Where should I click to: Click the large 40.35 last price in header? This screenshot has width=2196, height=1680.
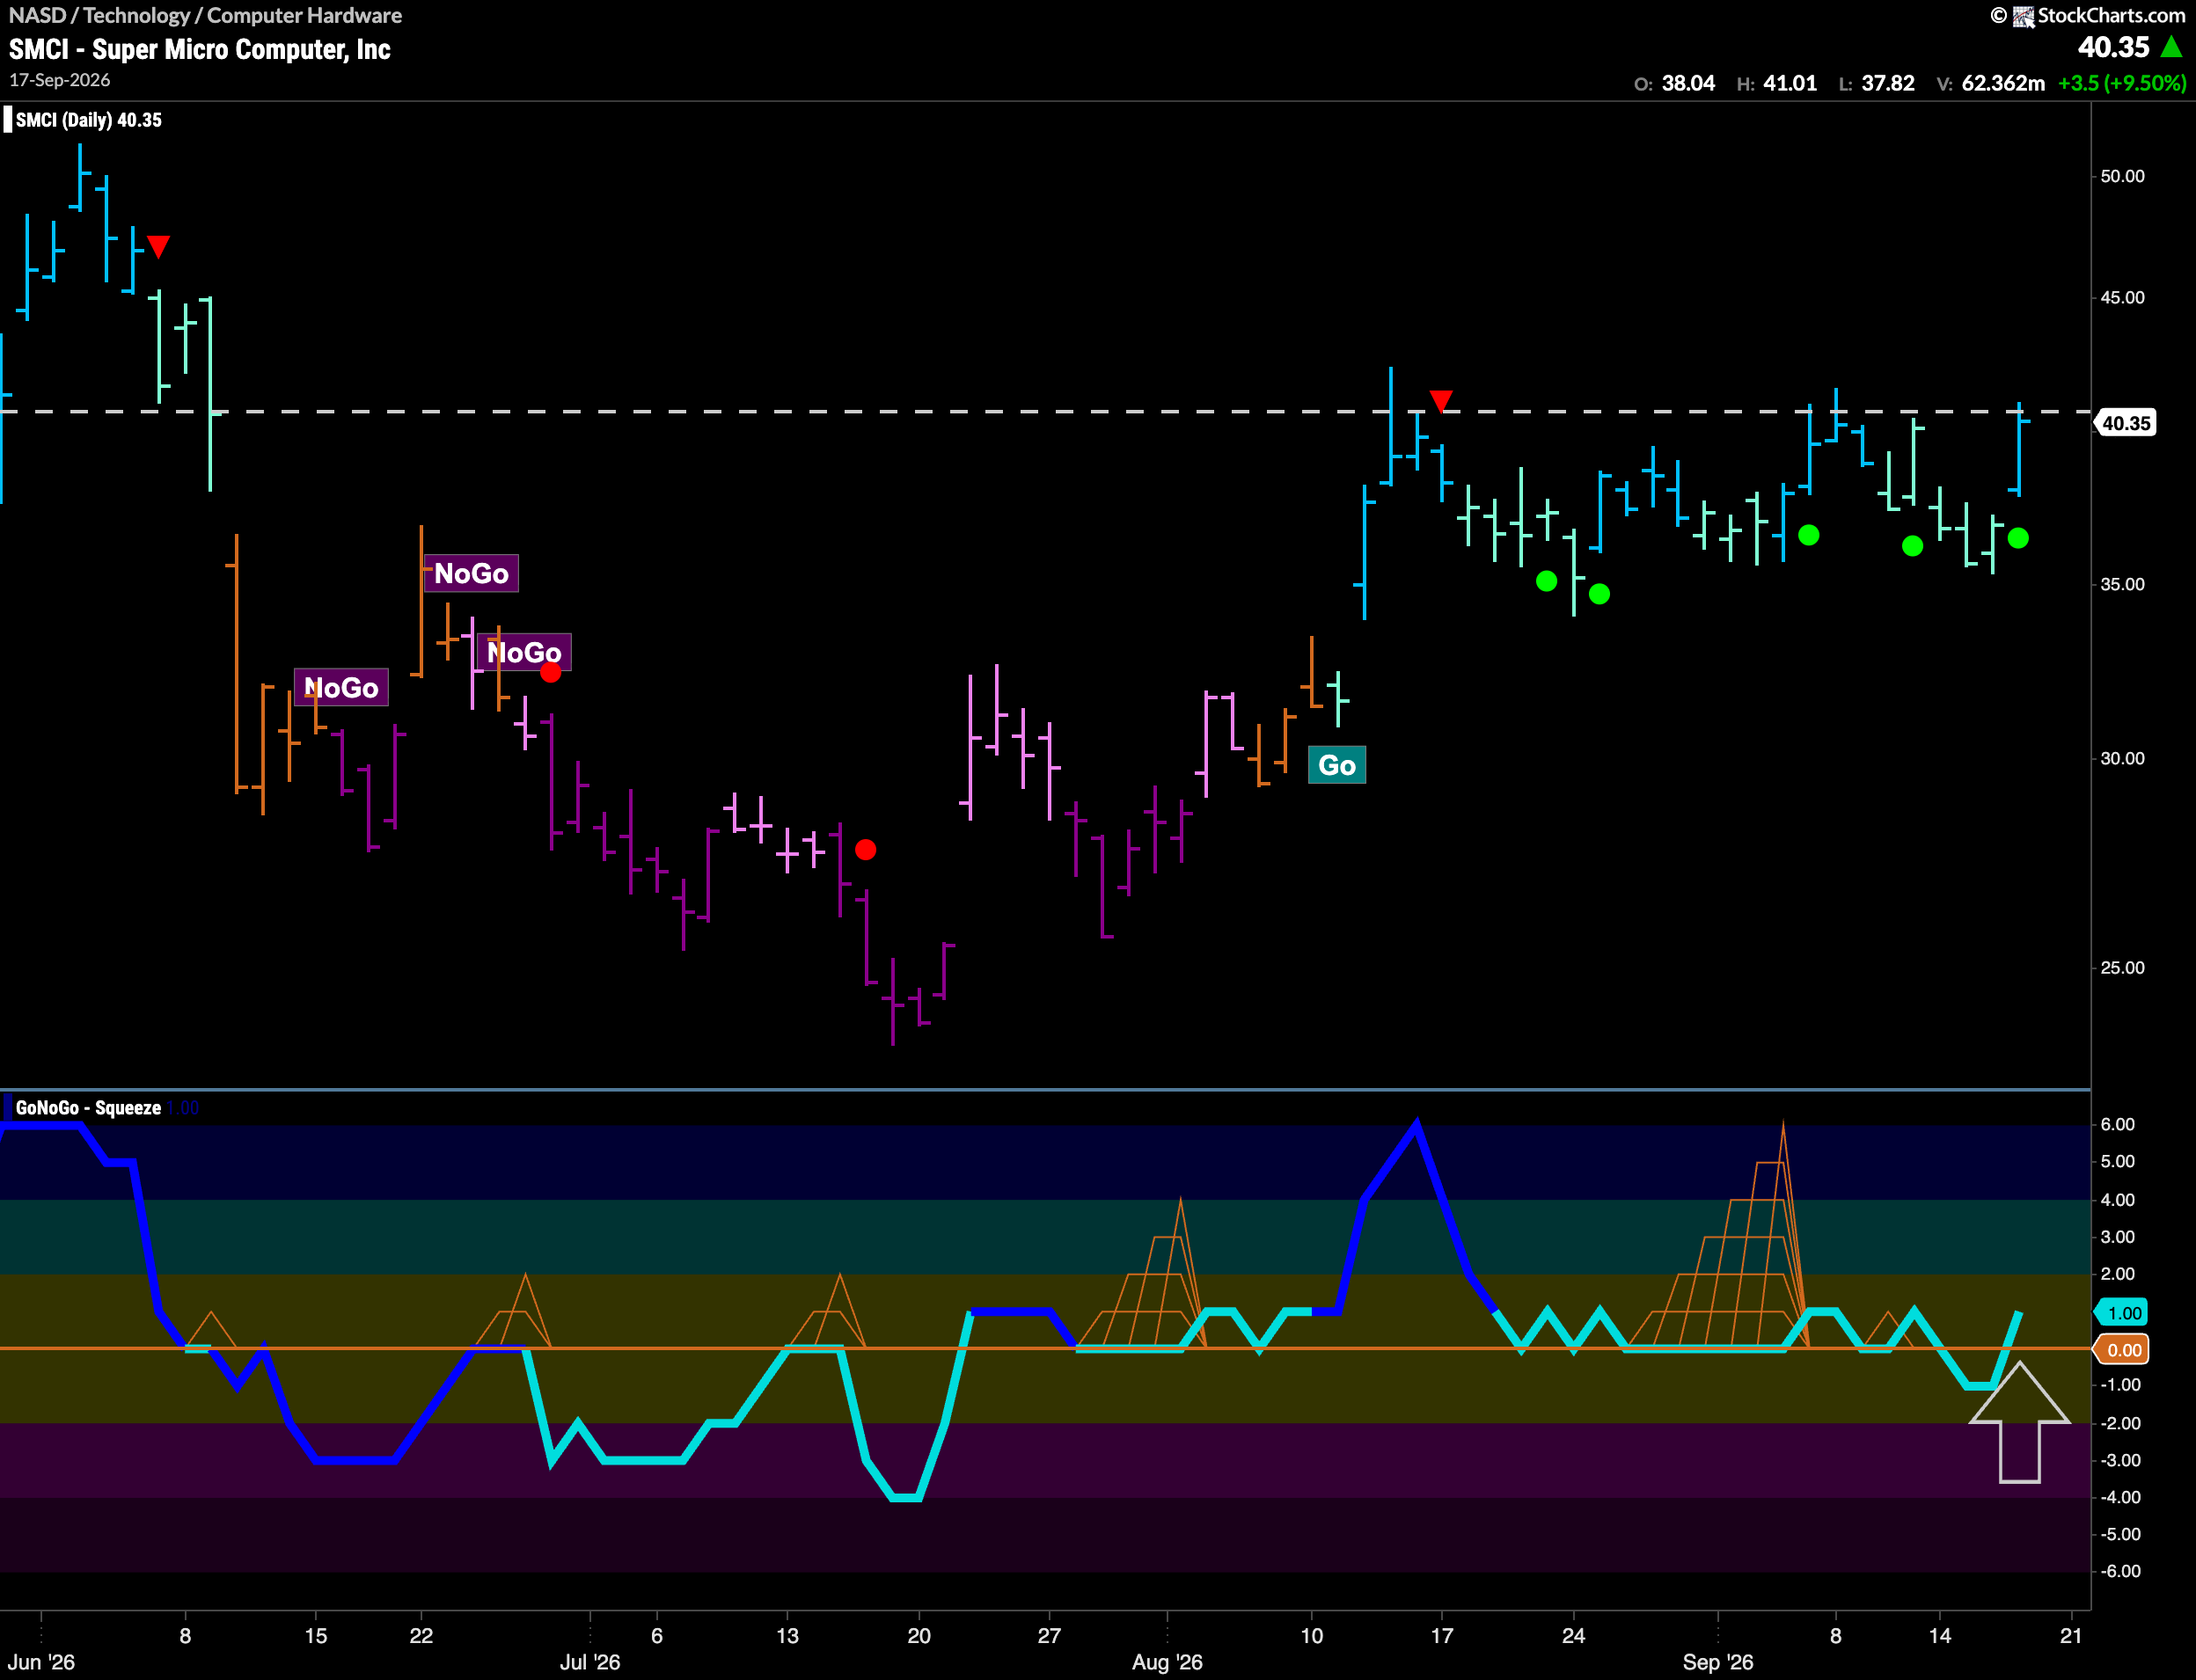tap(2113, 47)
